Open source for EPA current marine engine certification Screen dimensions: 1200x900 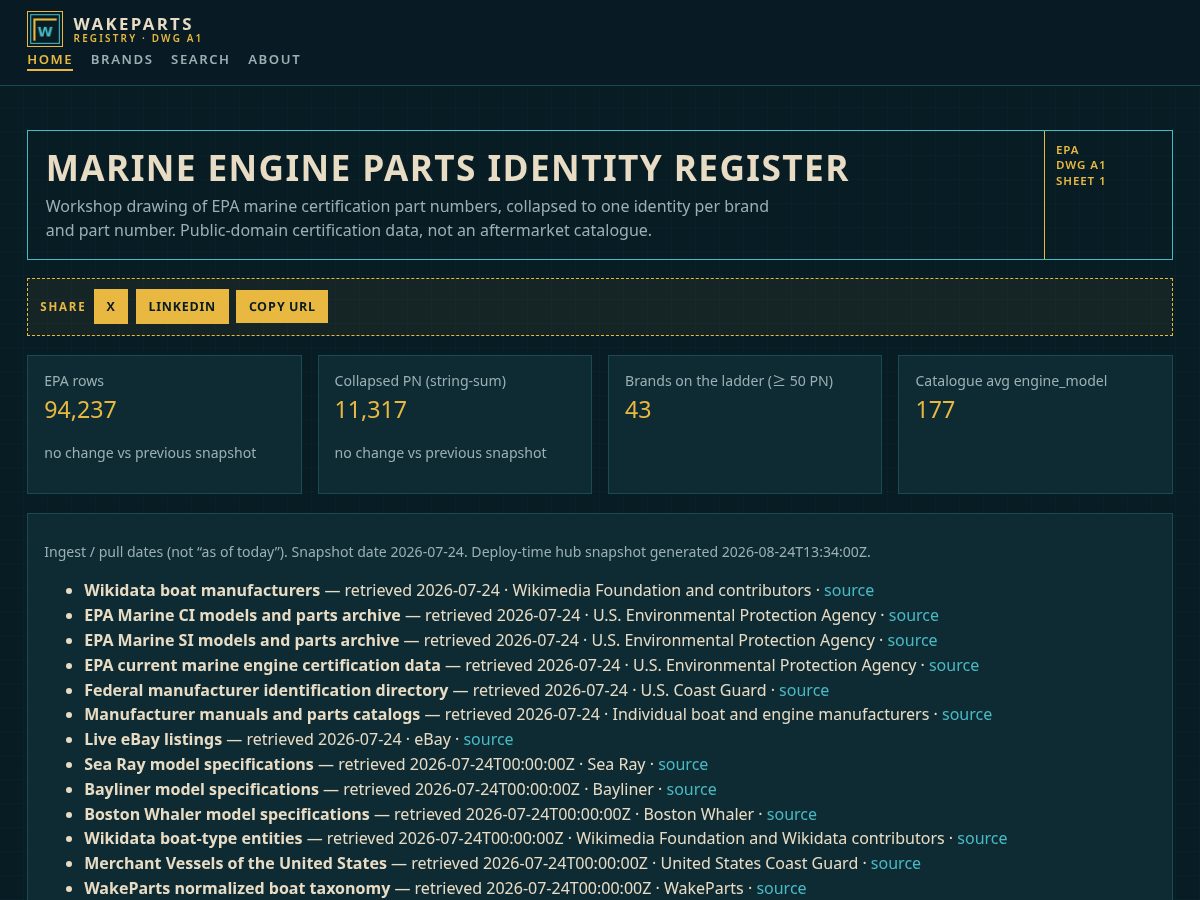click(x=954, y=665)
